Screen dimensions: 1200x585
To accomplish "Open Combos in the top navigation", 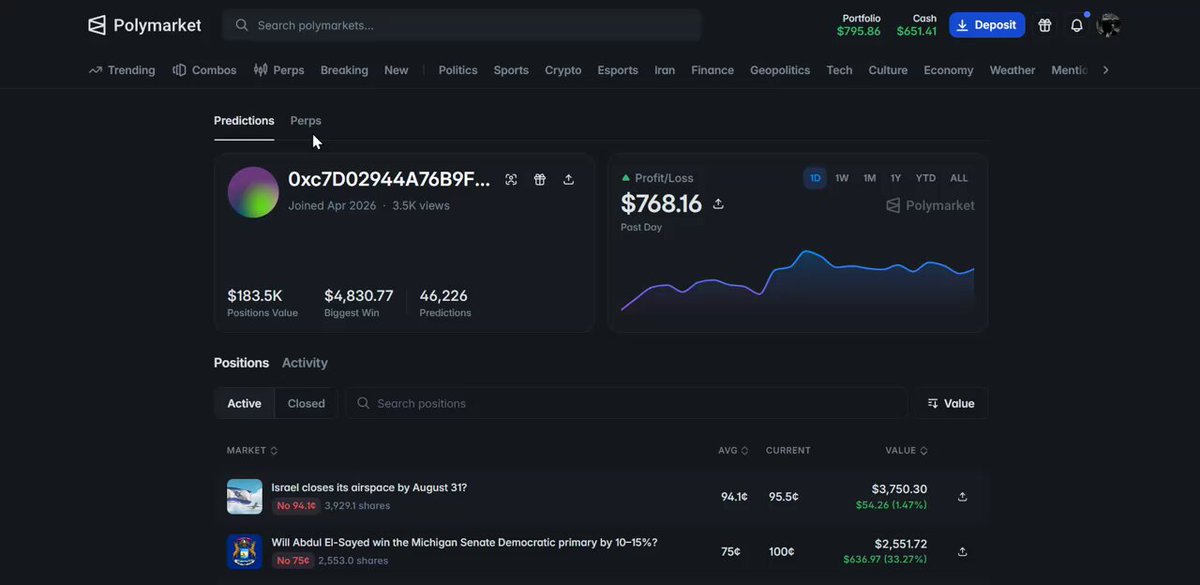I will pyautogui.click(x=205, y=70).
